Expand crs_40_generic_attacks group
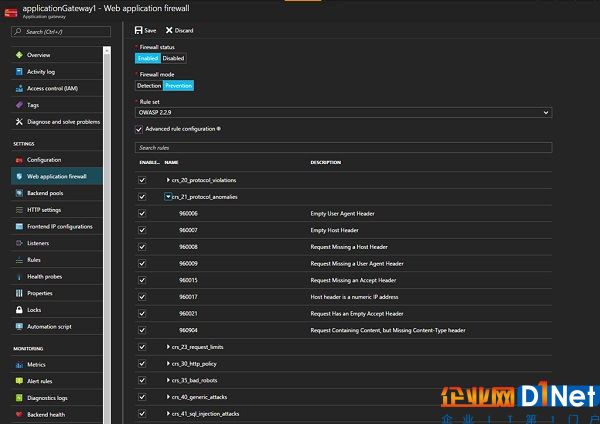The width and height of the screenshot is (600, 424). point(168,397)
